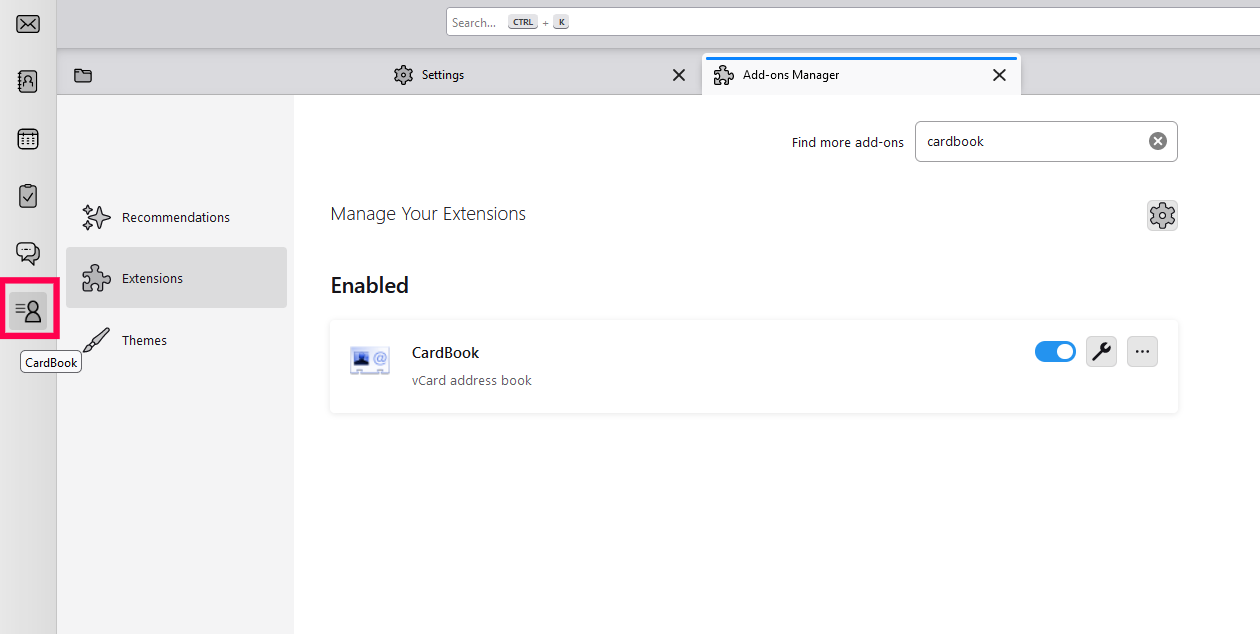Open the Tasks space
This screenshot has height=634, width=1260.
[x=28, y=196]
